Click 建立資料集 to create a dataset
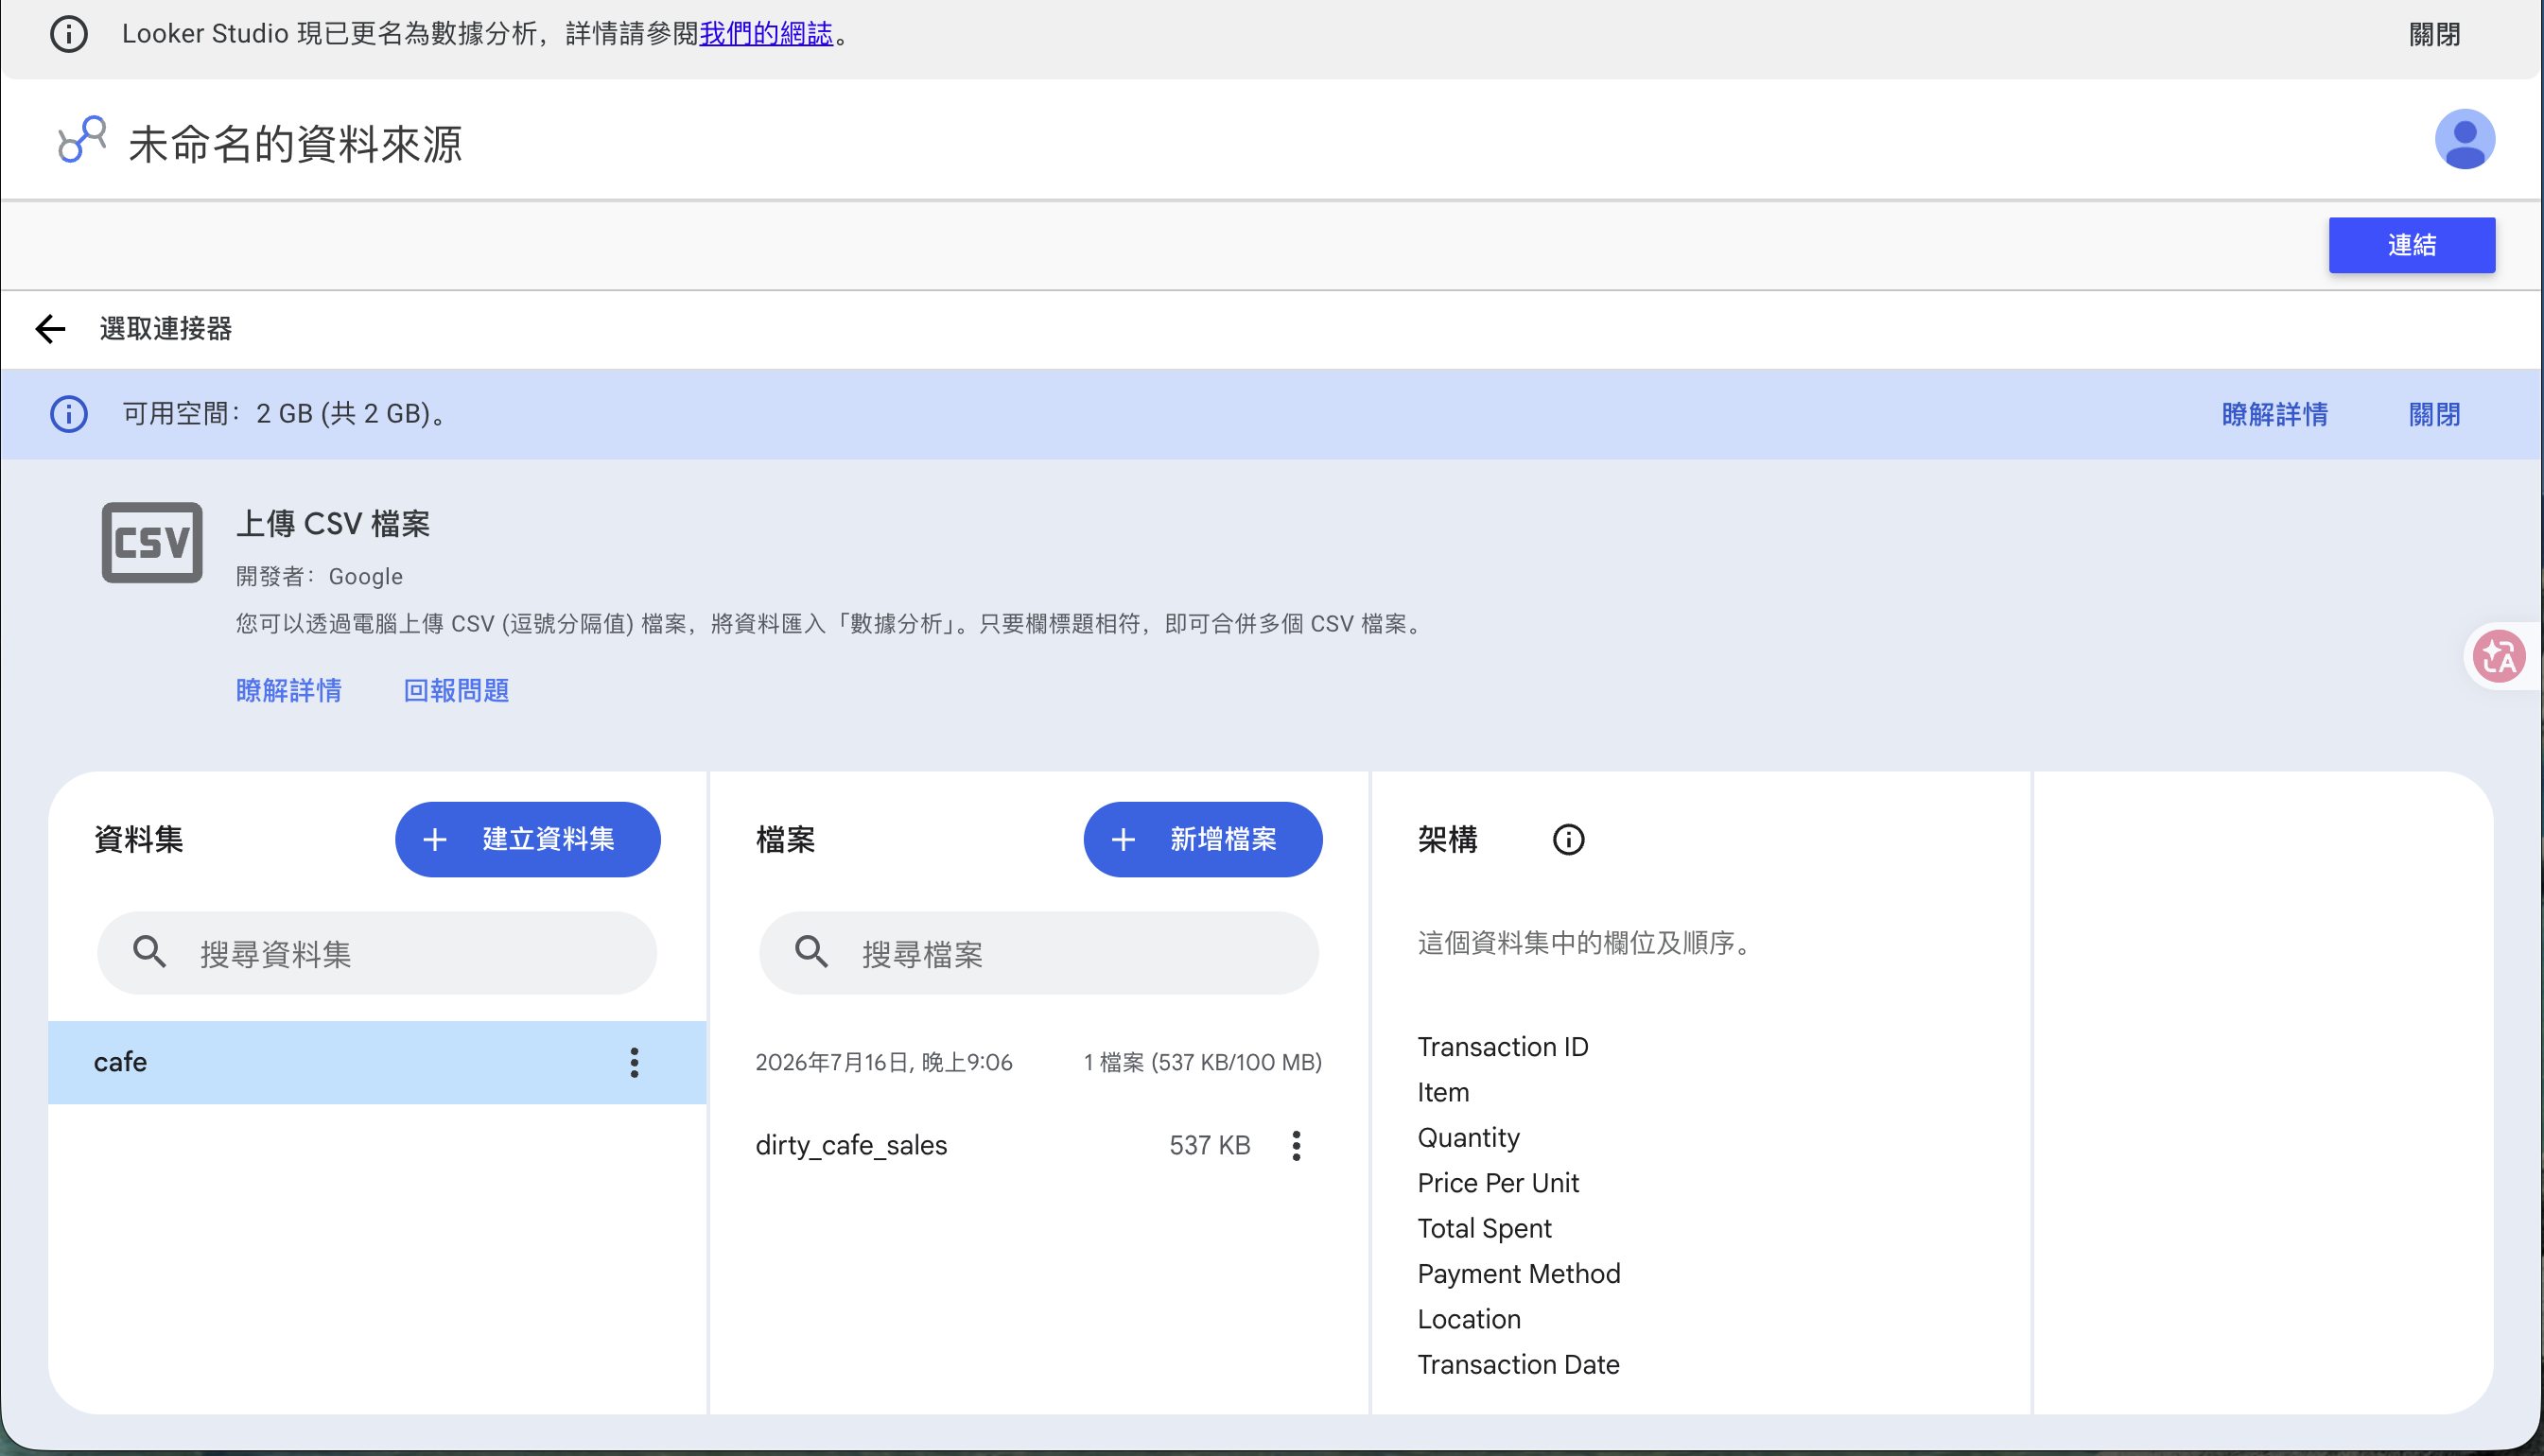 pos(527,839)
